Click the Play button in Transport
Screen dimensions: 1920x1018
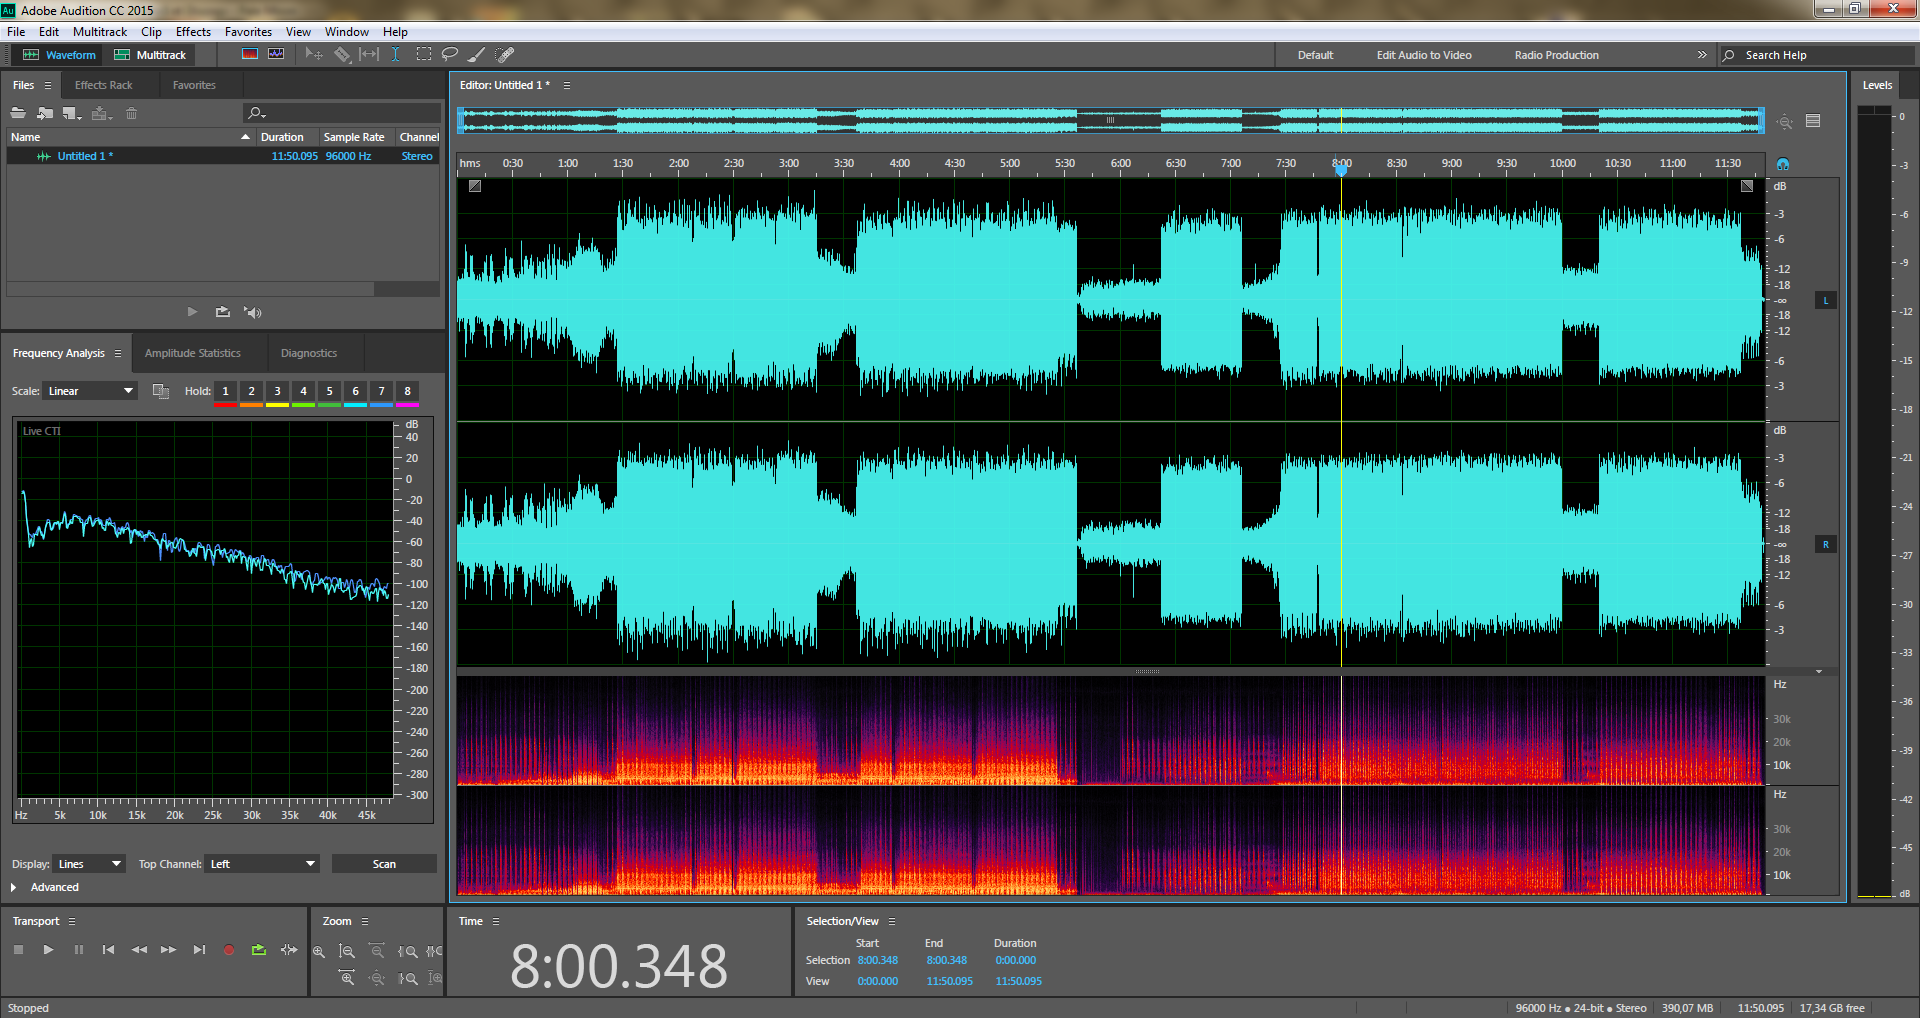(48, 950)
